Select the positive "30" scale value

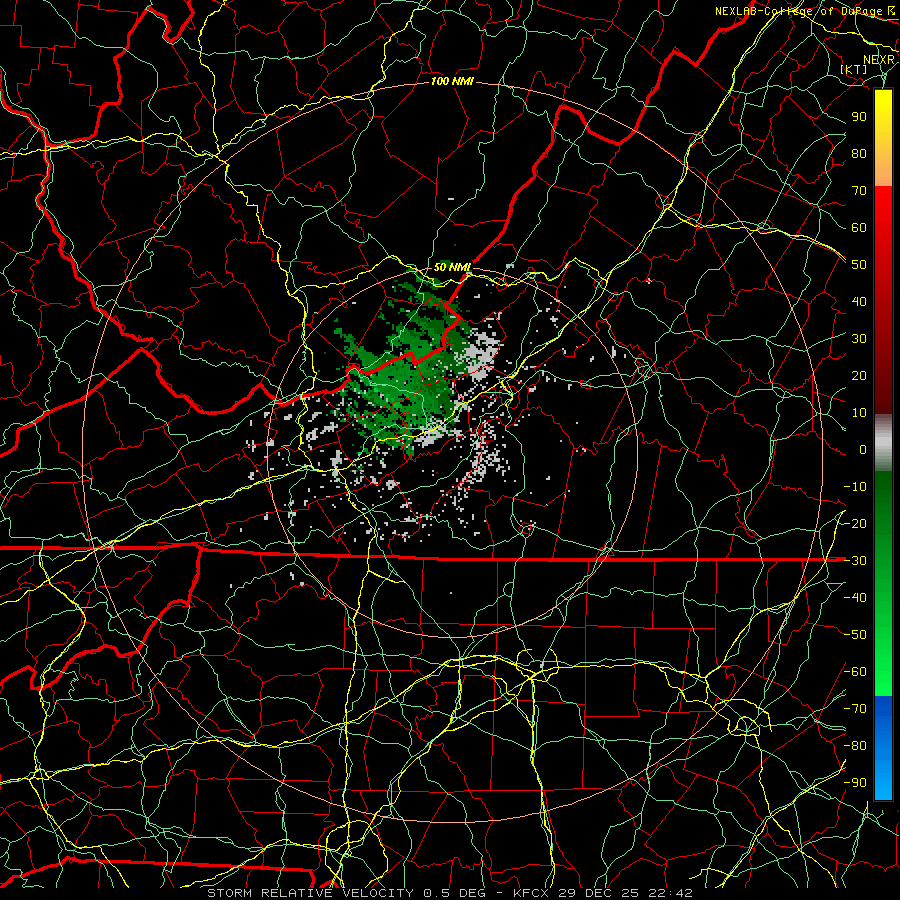(859, 339)
